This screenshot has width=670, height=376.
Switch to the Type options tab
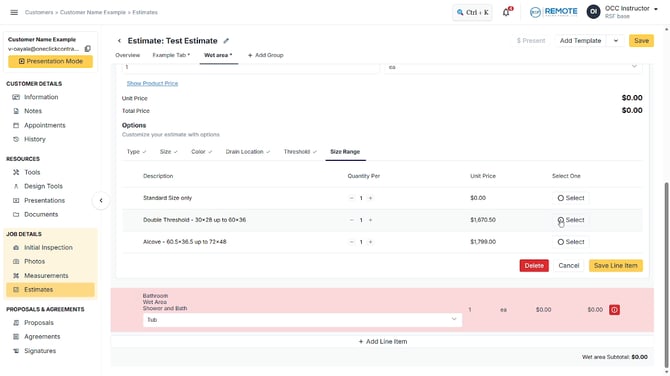[x=136, y=152]
